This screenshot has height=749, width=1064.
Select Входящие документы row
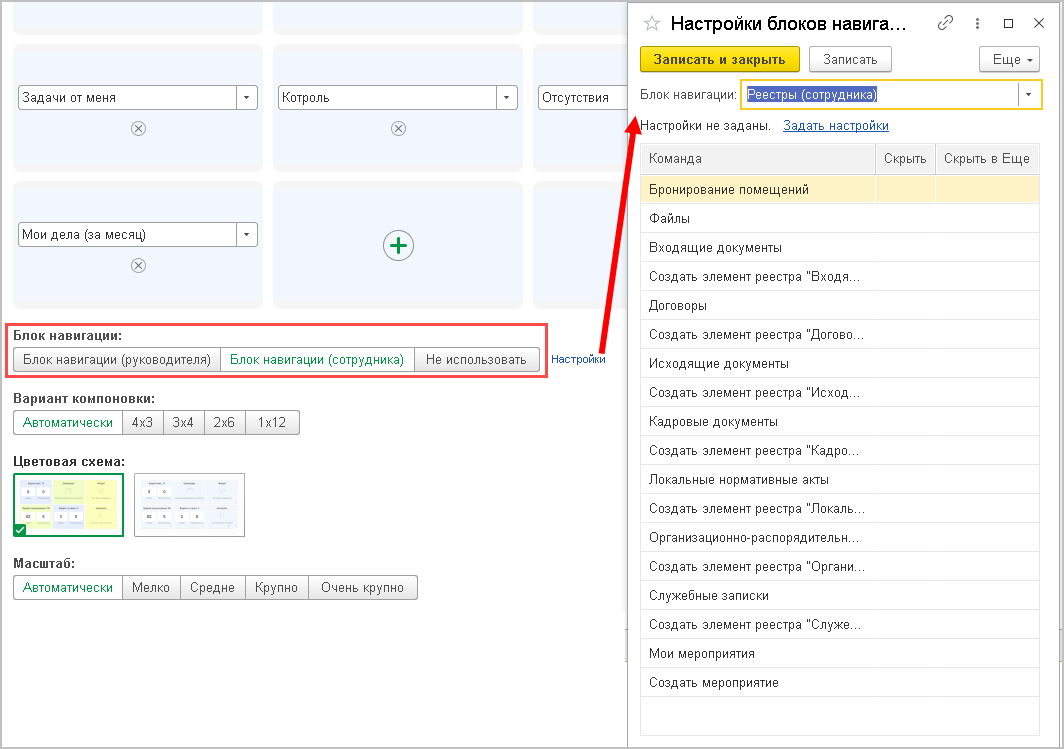point(840,248)
